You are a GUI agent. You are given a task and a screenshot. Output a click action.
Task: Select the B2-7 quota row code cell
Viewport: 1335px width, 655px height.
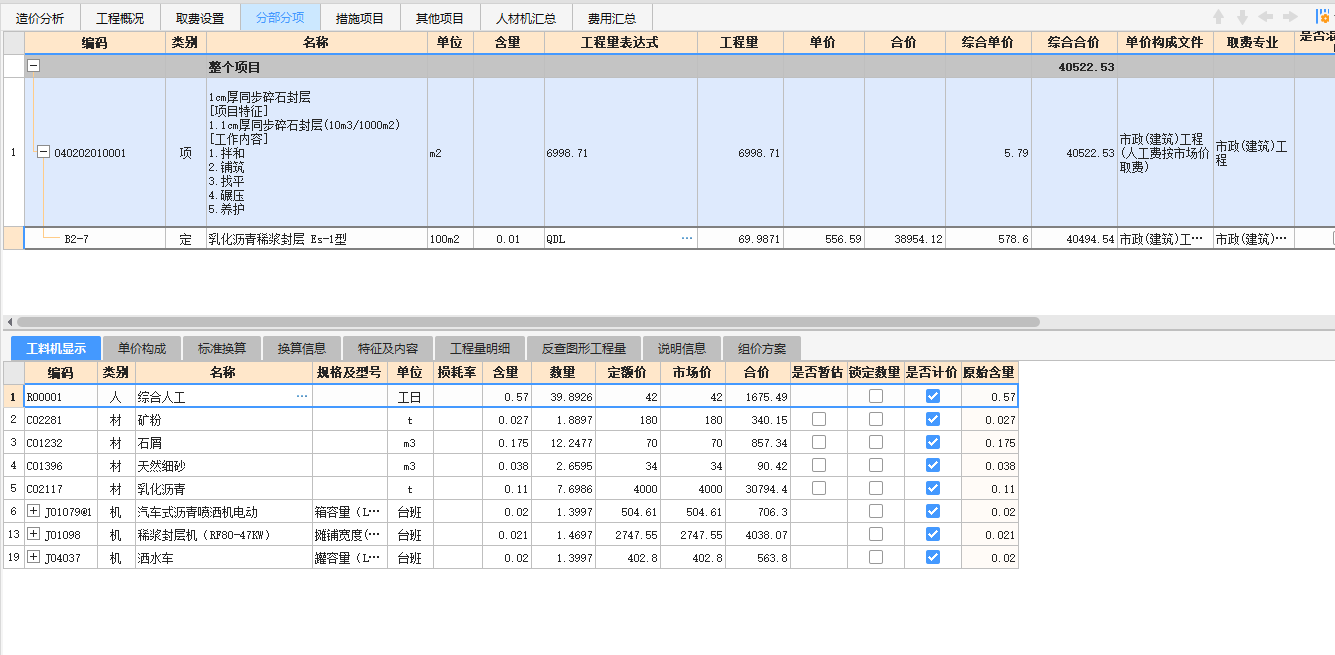95,239
